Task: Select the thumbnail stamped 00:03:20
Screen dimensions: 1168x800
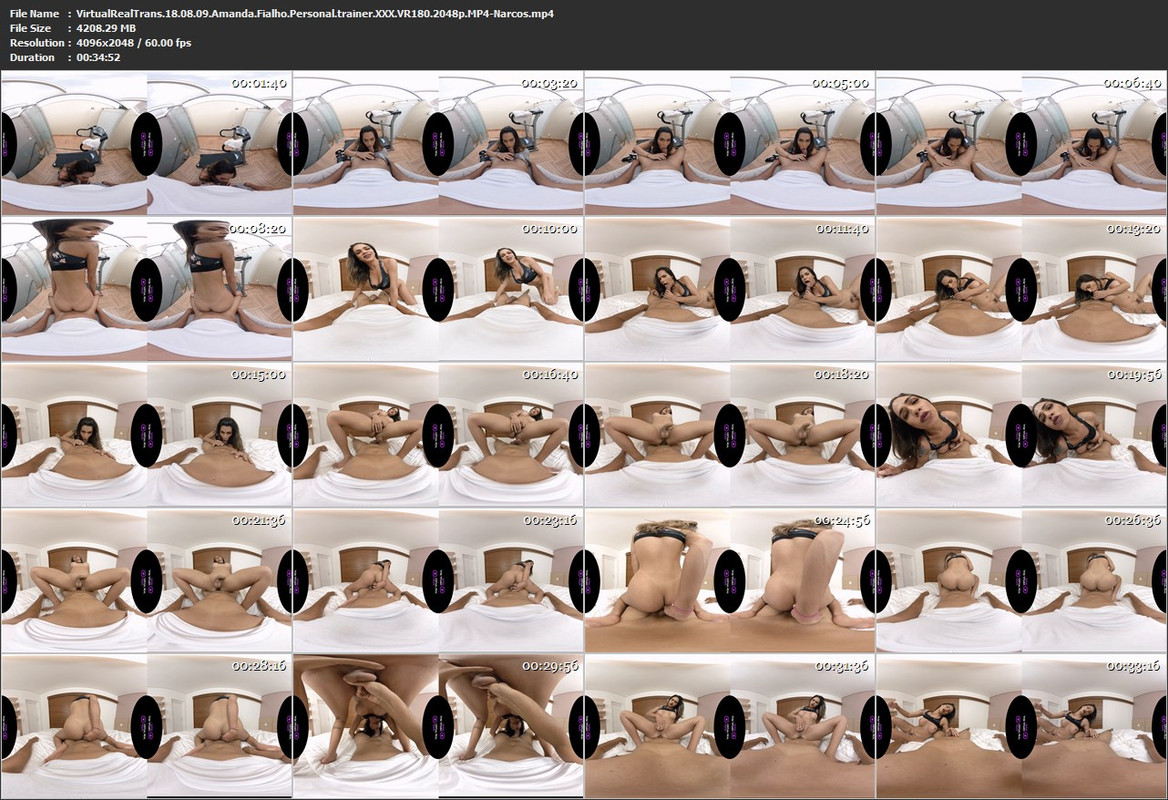Action: click(438, 143)
